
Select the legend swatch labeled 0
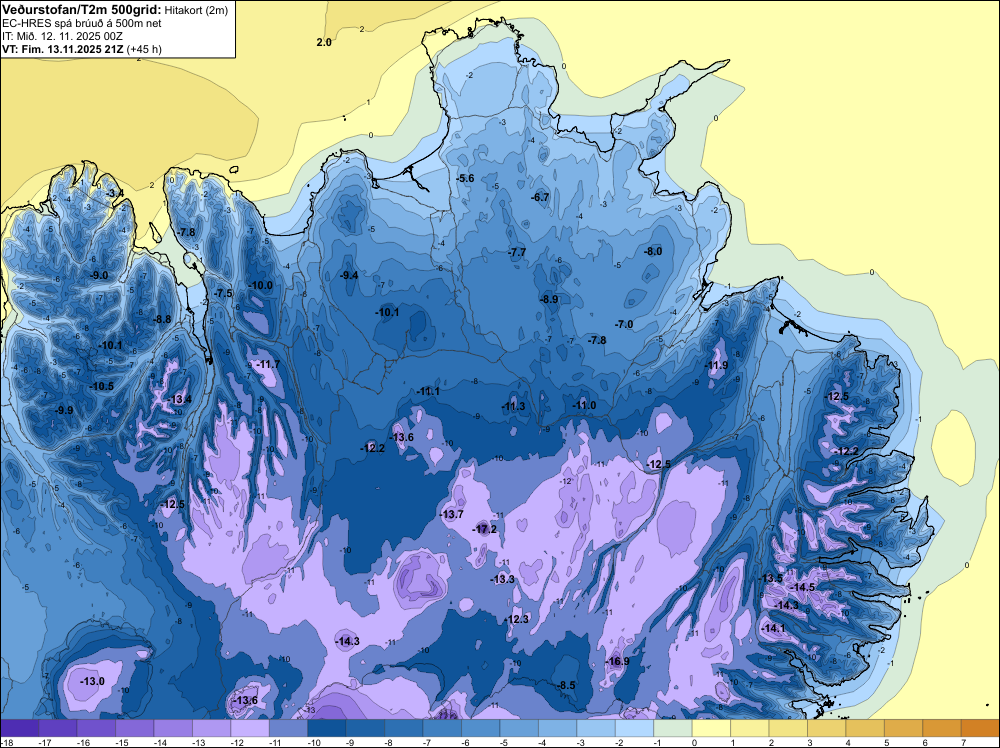tap(711, 728)
